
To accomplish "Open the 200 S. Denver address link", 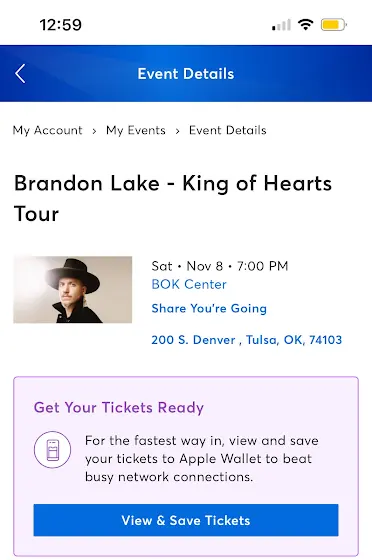I will (x=247, y=340).
